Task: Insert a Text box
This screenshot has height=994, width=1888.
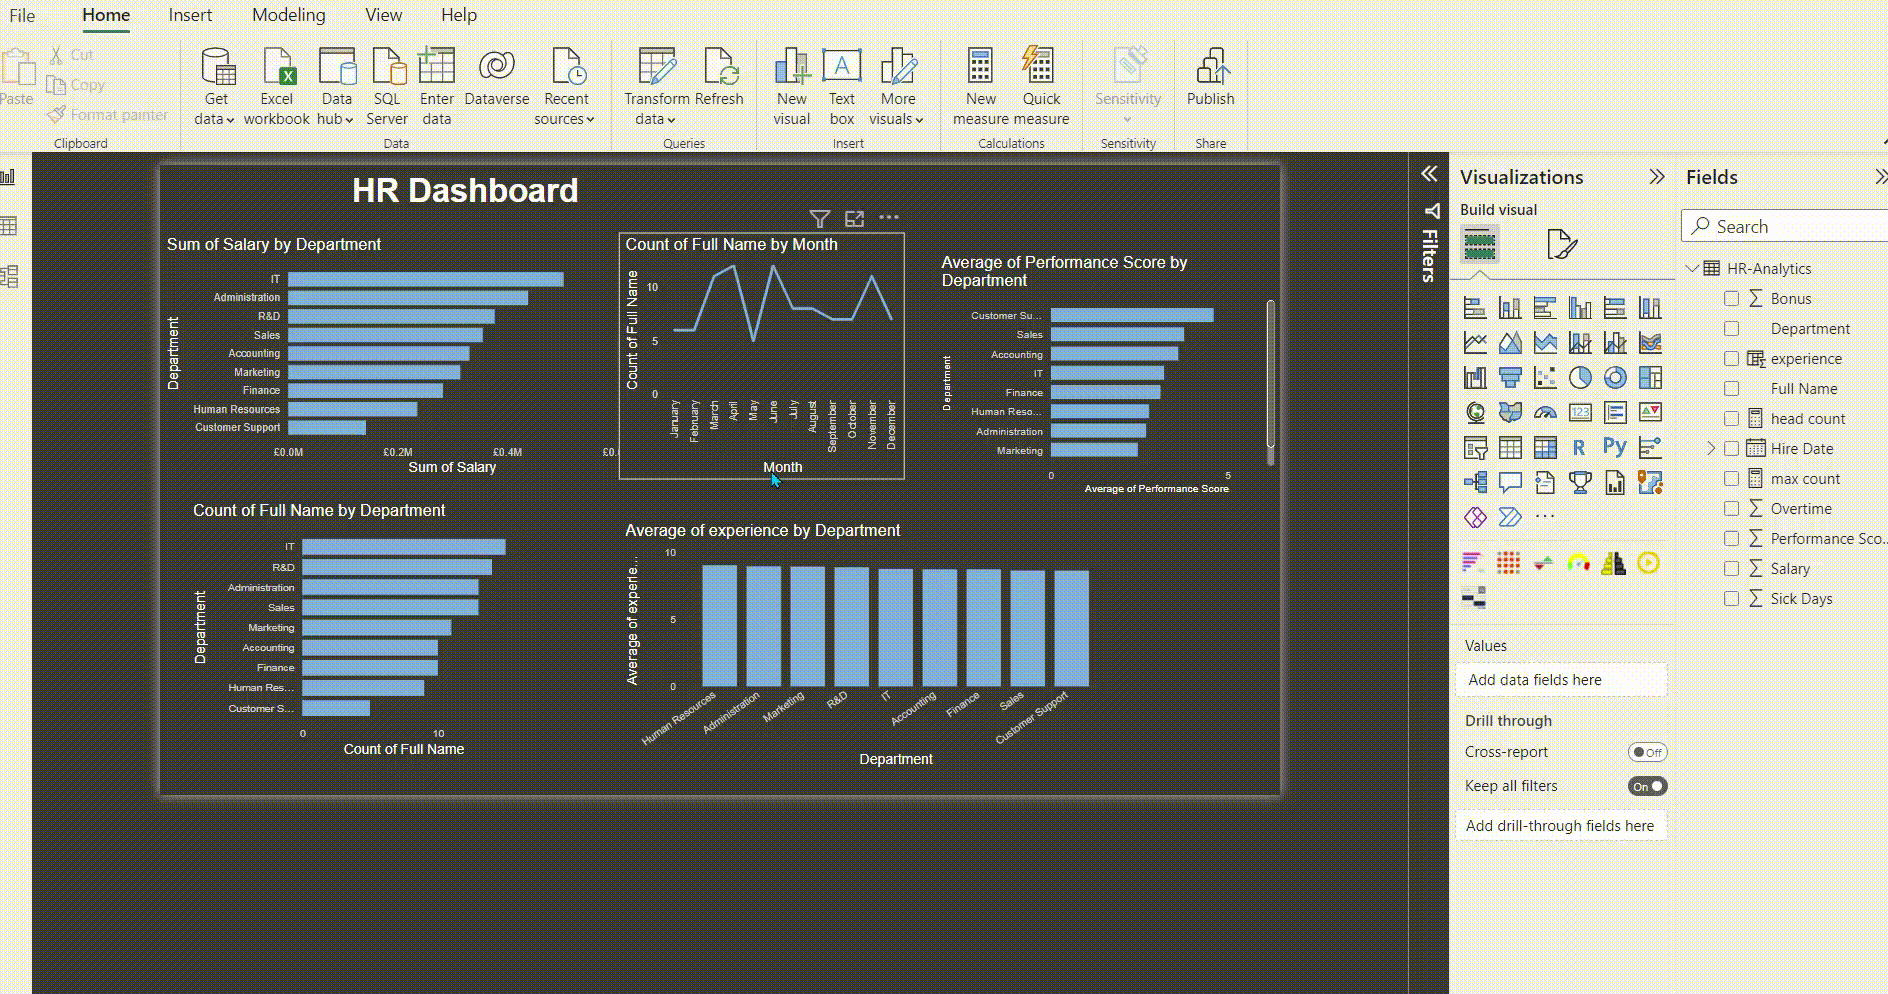Action: point(841,68)
